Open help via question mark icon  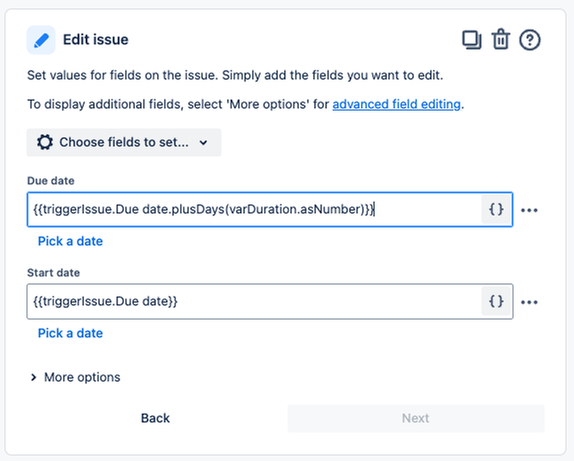point(530,40)
